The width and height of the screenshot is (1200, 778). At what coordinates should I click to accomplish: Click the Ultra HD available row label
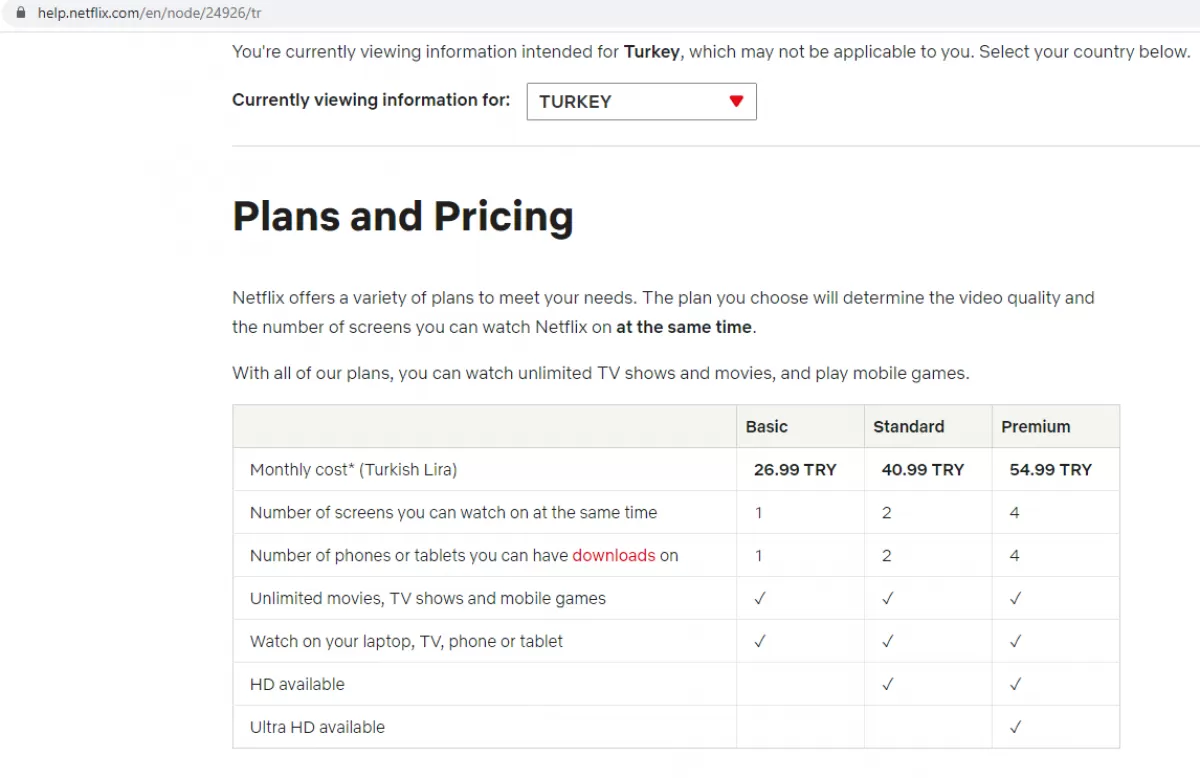[317, 727]
